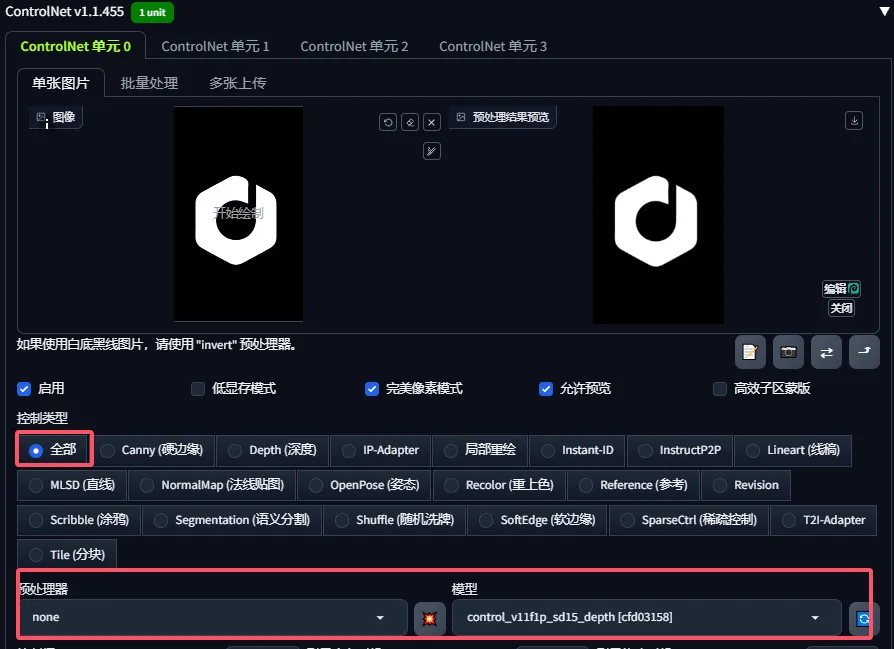The width and height of the screenshot is (894, 649).
Task: Choose the Shuffle (随机洗牌) control type
Action: pos(395,520)
